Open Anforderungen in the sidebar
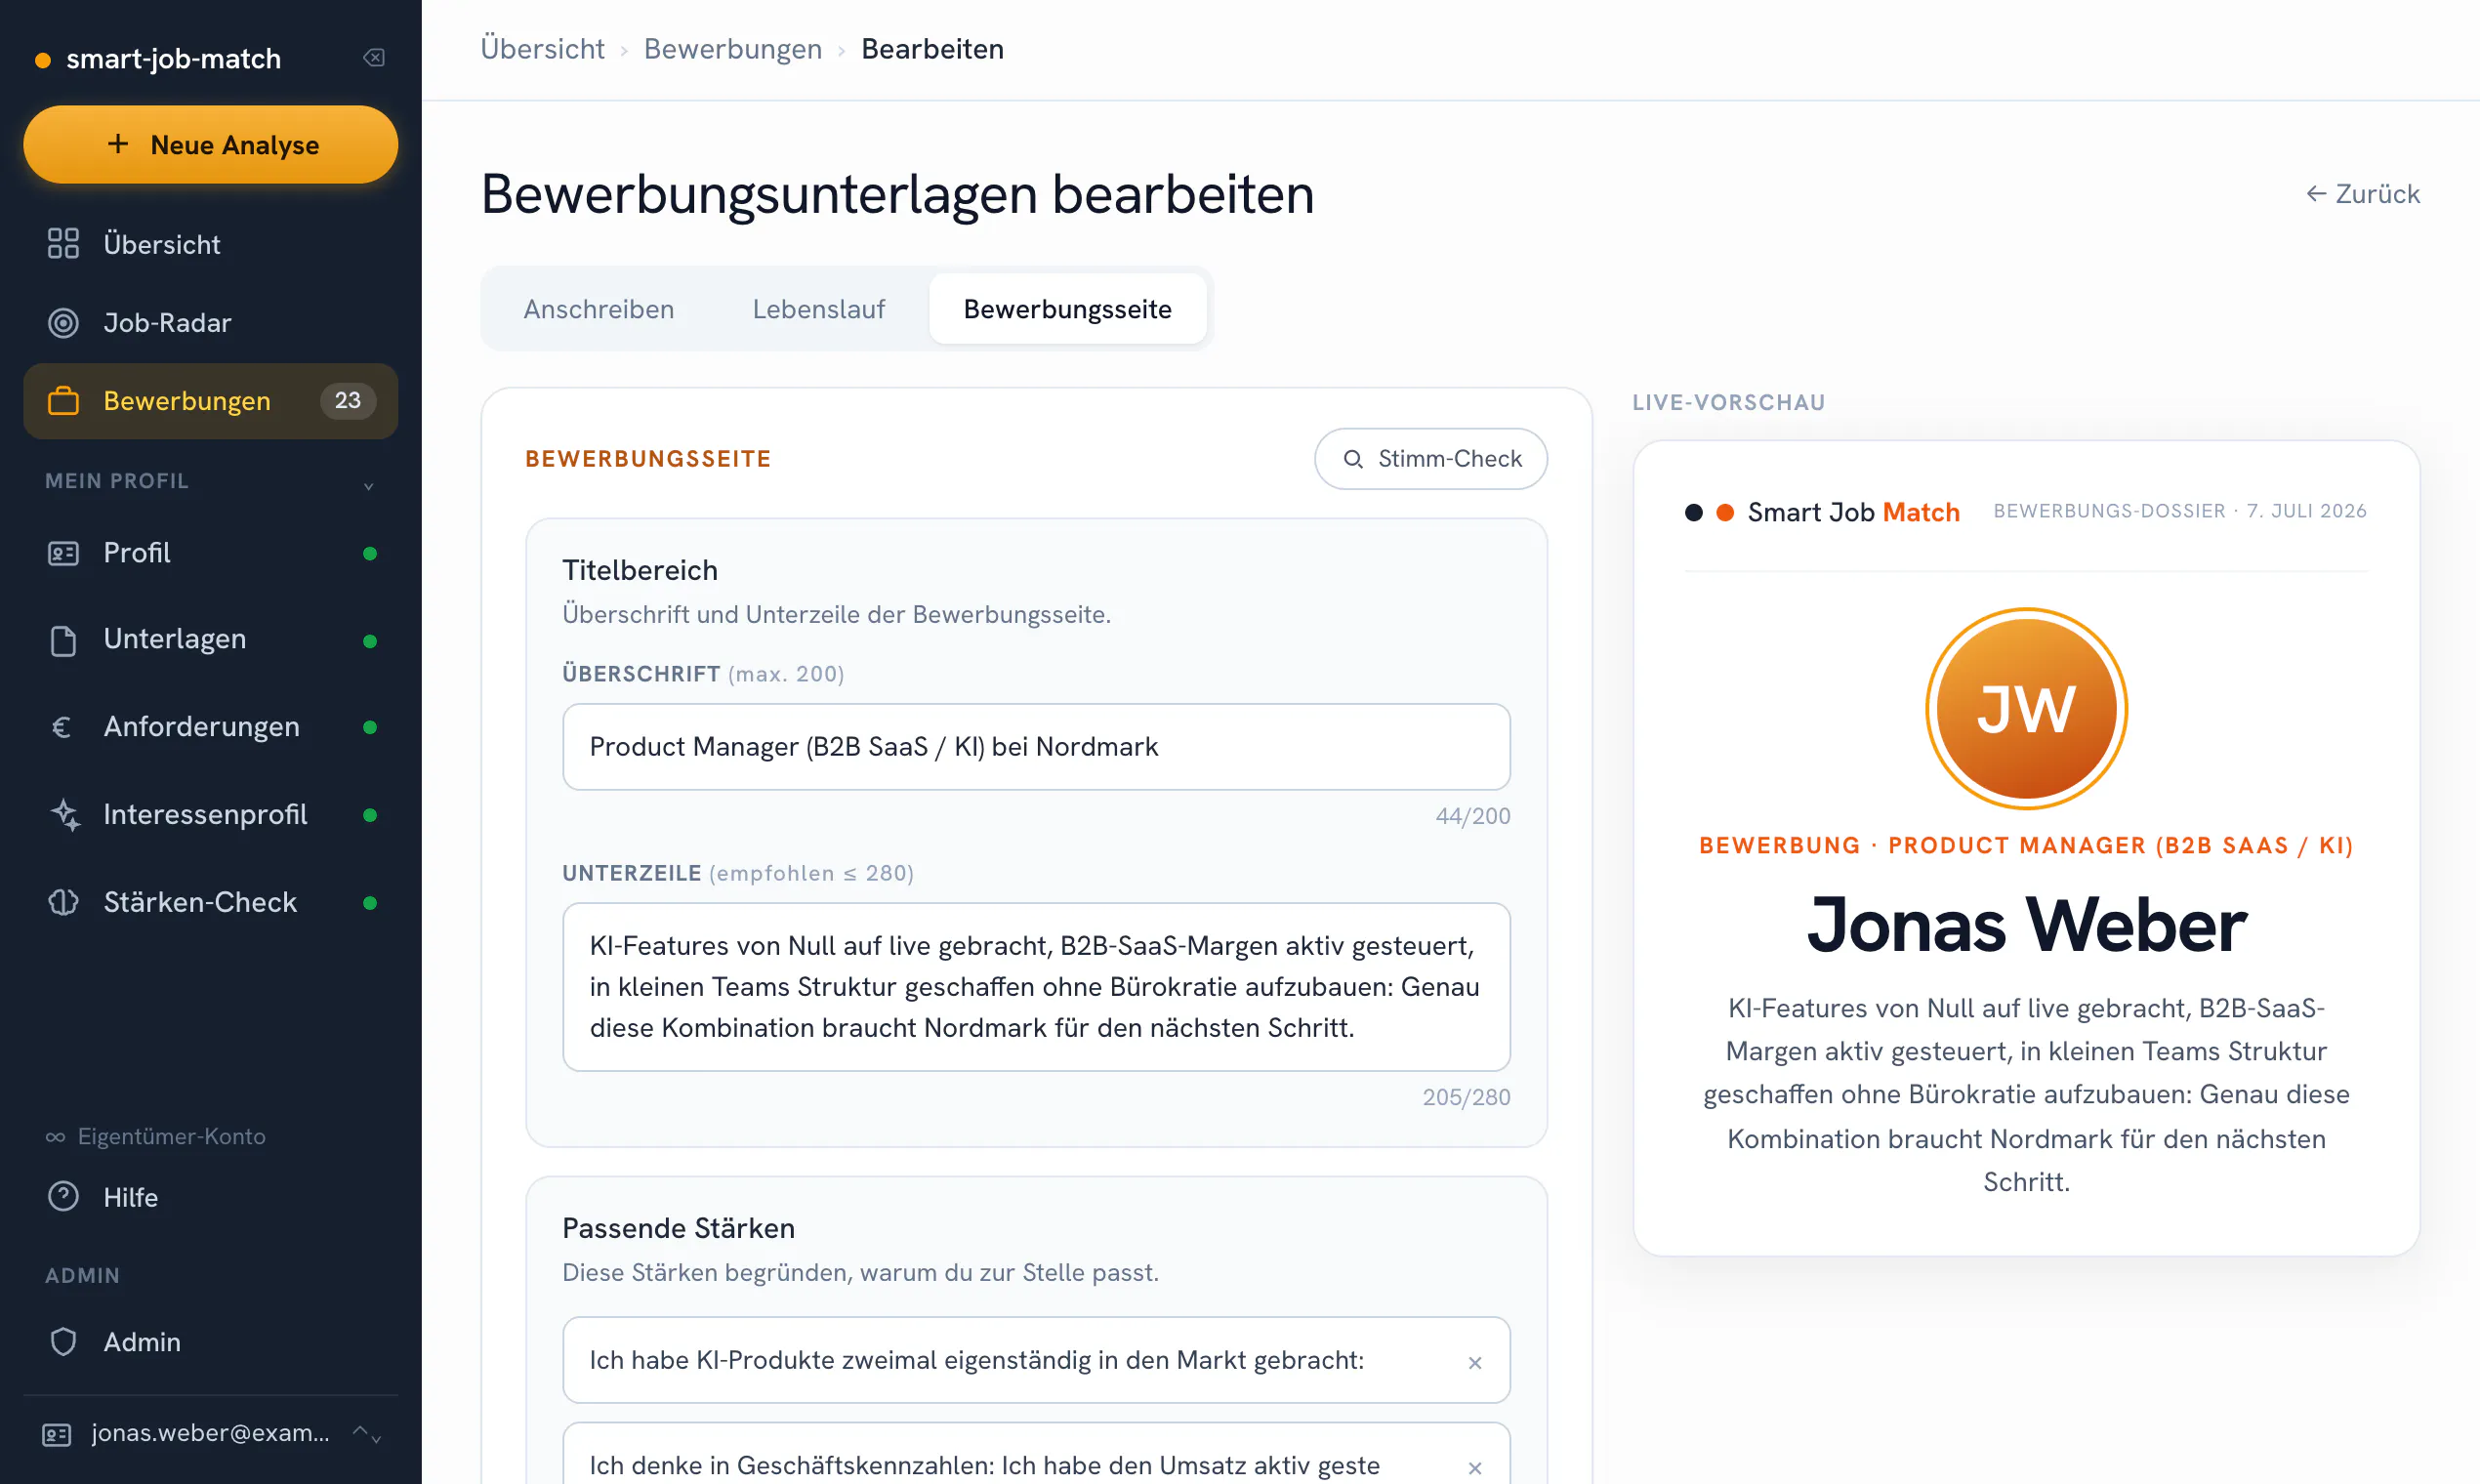The width and height of the screenshot is (2480, 1484). [211, 727]
